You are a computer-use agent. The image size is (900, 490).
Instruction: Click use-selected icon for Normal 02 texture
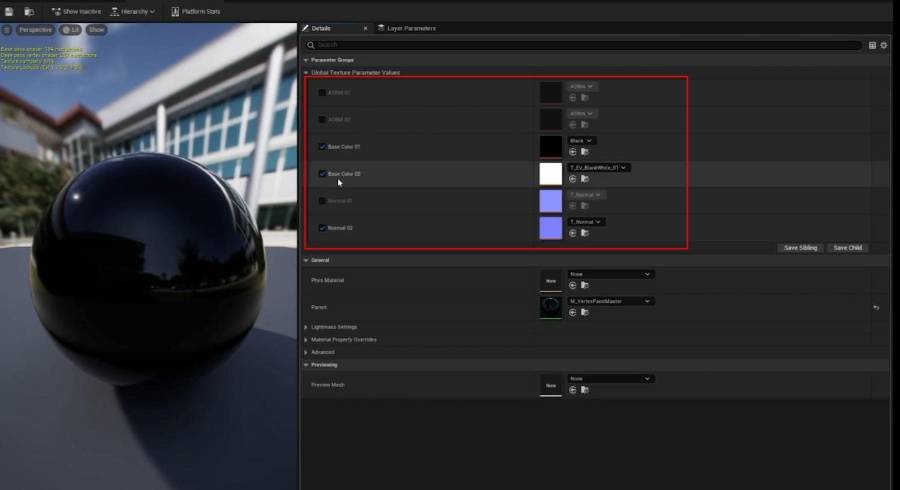tap(572, 233)
